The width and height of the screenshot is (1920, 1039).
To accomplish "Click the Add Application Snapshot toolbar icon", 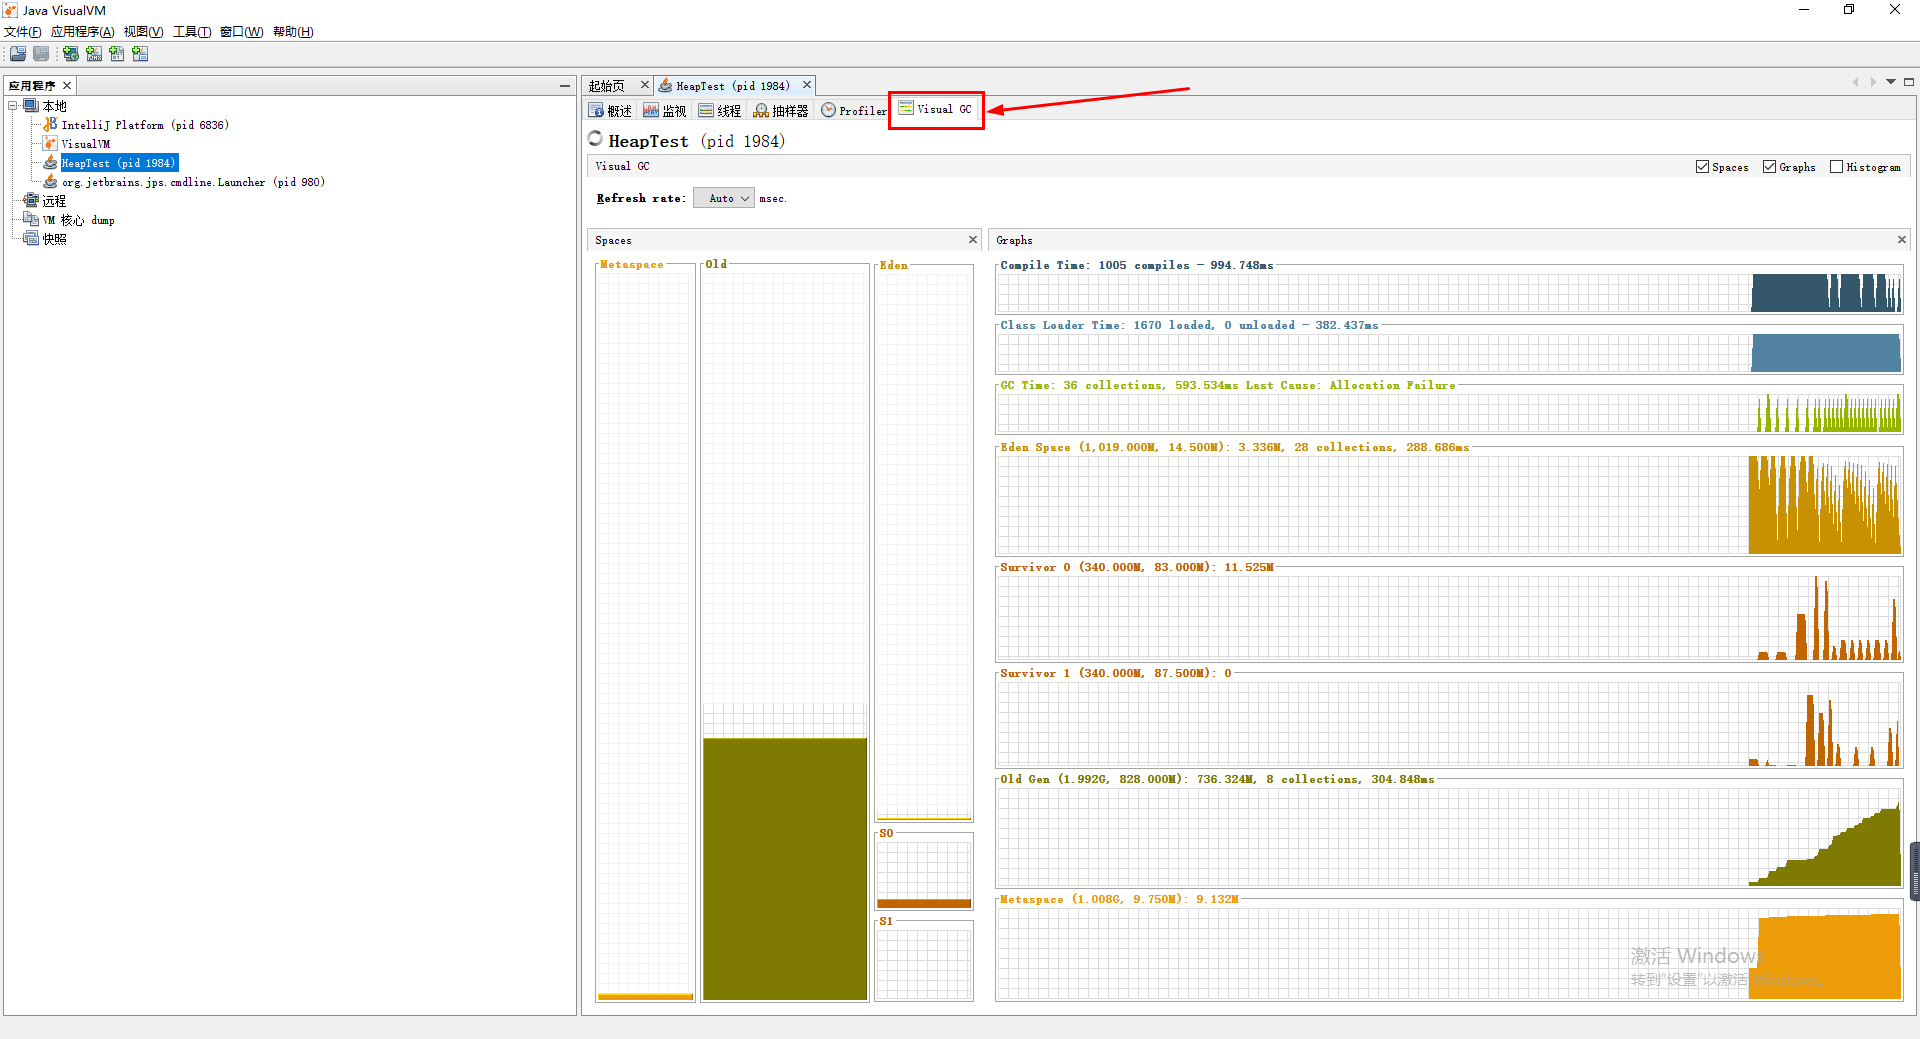I will 140,54.
